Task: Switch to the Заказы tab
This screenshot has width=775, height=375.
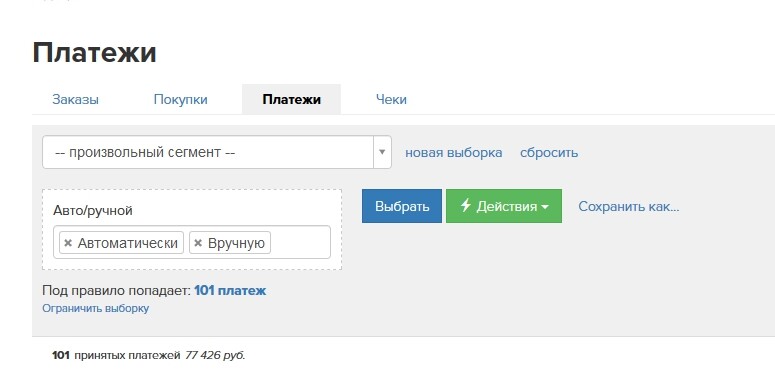Action: click(75, 99)
